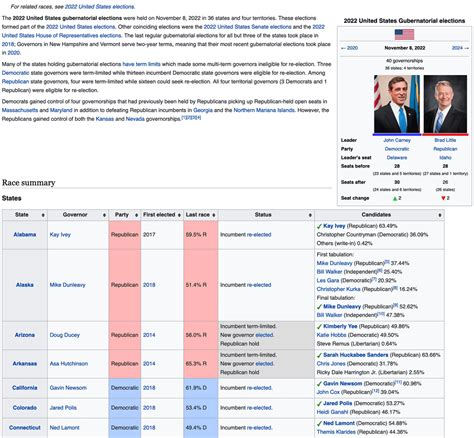Open the Delaware leader's seat link

(x=397, y=158)
